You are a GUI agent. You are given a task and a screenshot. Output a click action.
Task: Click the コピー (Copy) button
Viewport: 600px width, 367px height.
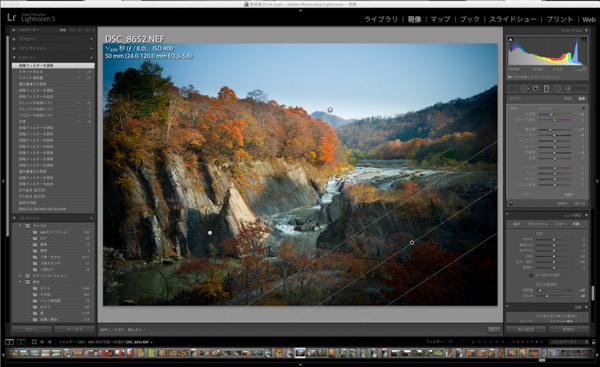pyautogui.click(x=32, y=329)
